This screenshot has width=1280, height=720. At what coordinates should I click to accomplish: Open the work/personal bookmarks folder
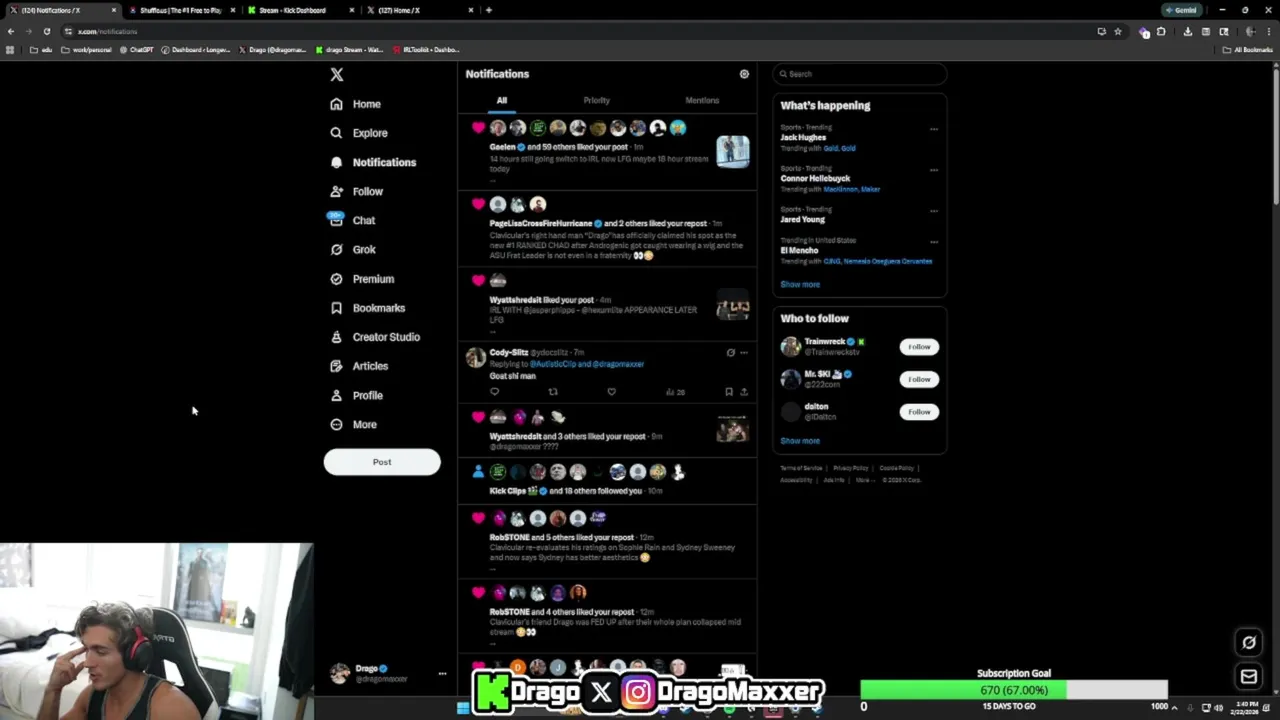tap(87, 50)
